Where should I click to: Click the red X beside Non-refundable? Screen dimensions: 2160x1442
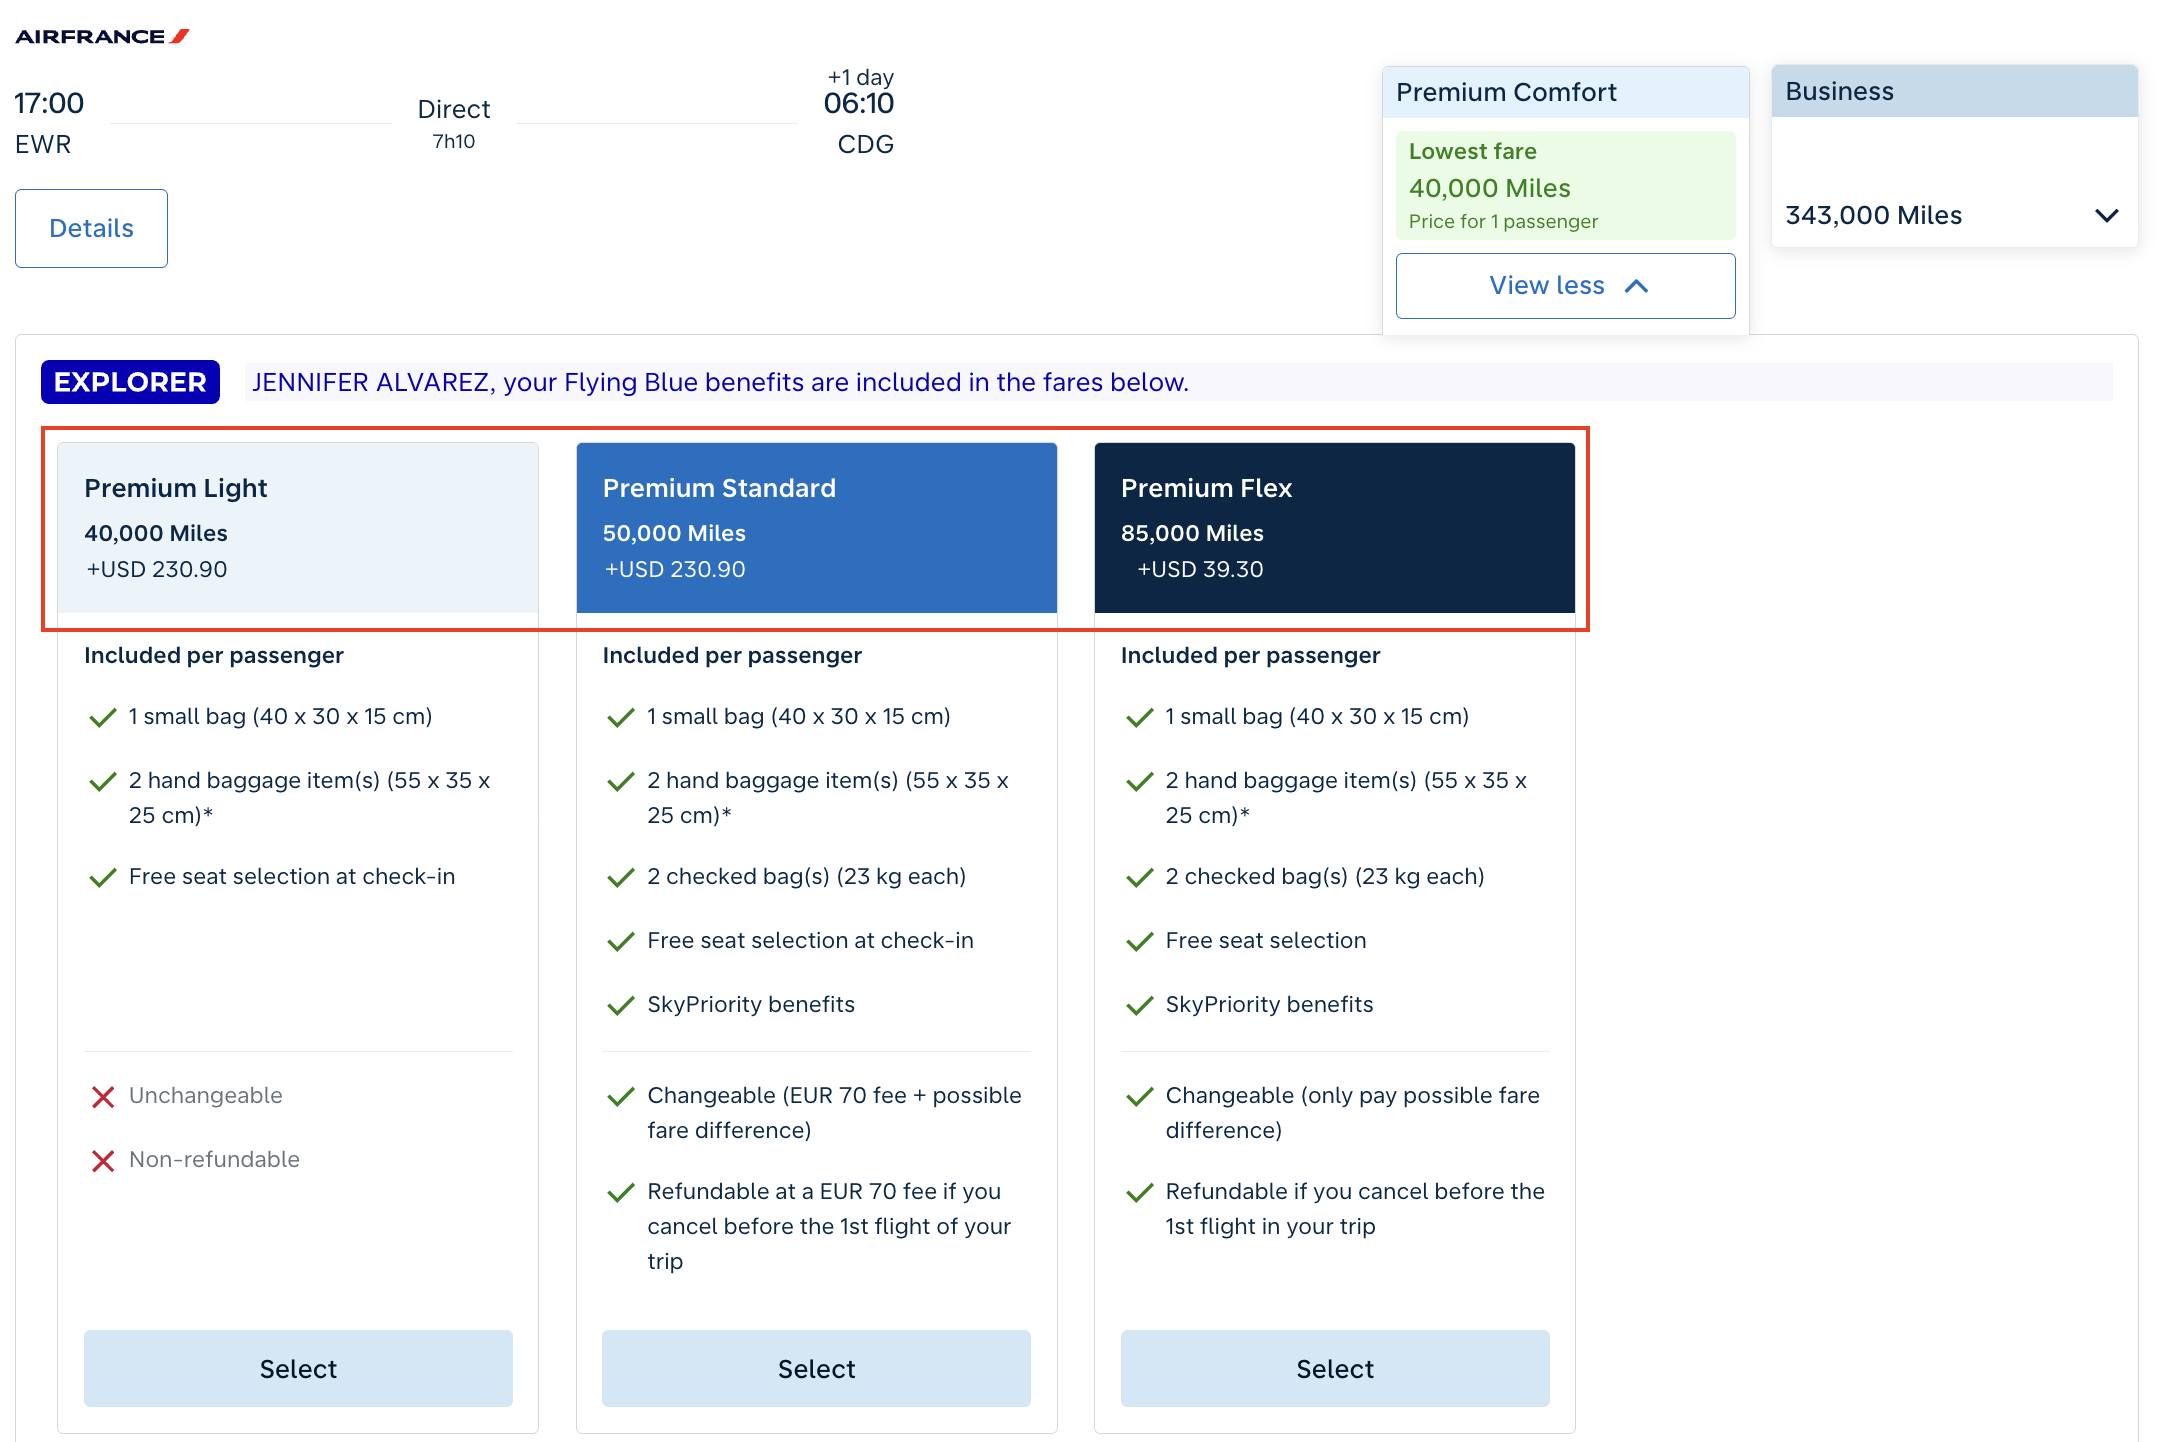tap(103, 1161)
